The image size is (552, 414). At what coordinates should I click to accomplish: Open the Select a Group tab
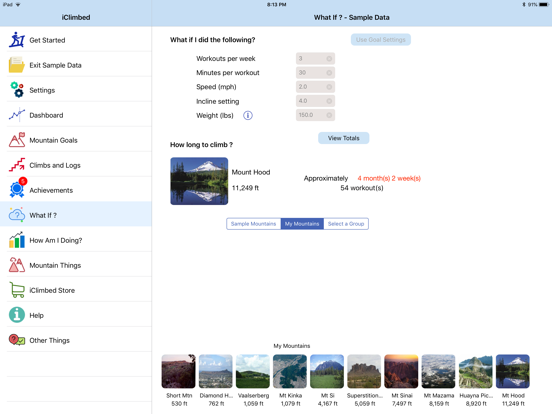point(346,224)
